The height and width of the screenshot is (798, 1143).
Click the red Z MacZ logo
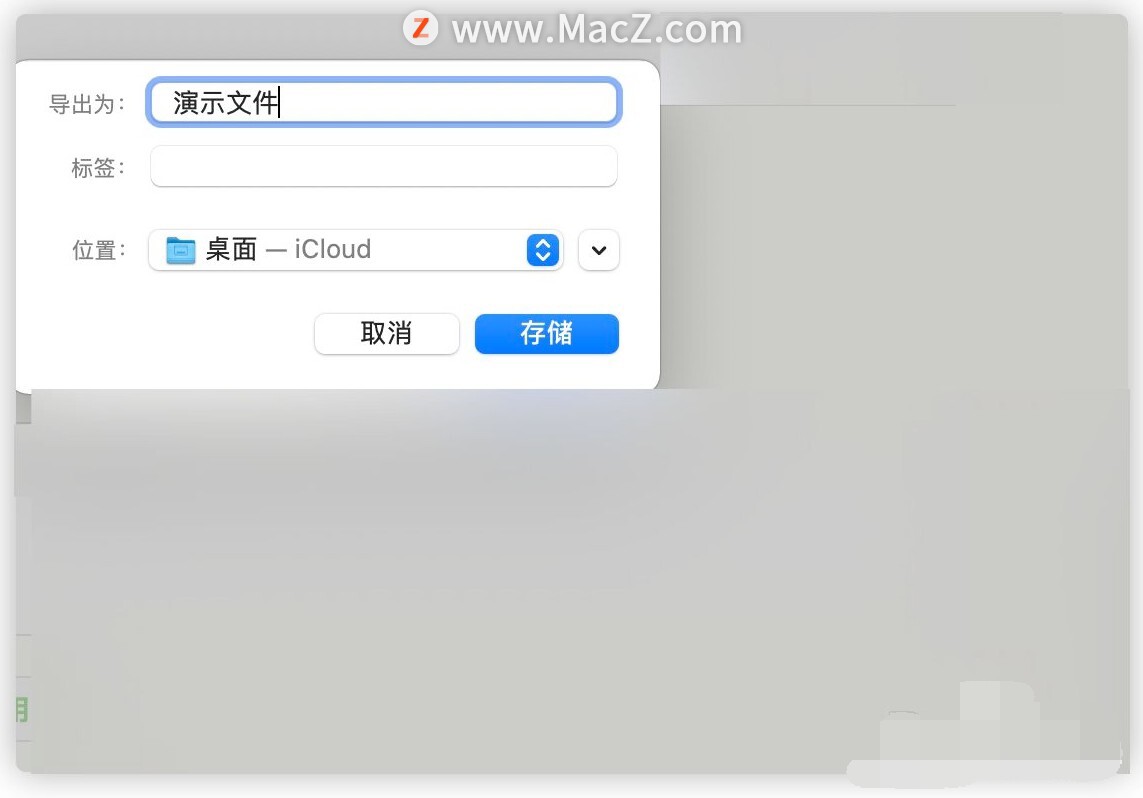(x=421, y=28)
